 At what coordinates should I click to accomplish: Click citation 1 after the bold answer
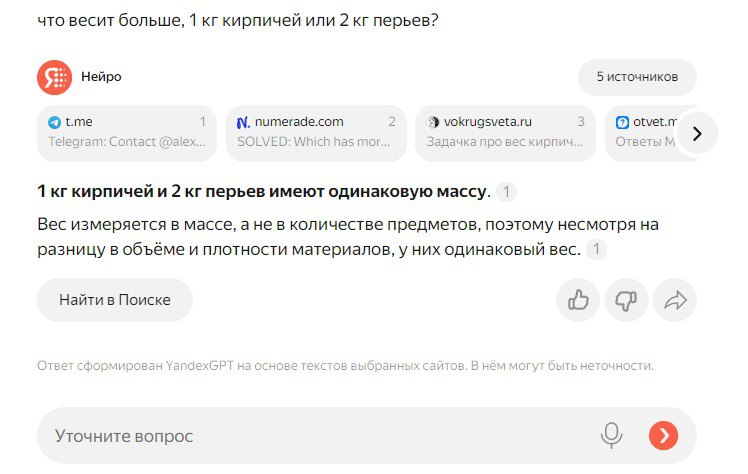[x=507, y=192]
